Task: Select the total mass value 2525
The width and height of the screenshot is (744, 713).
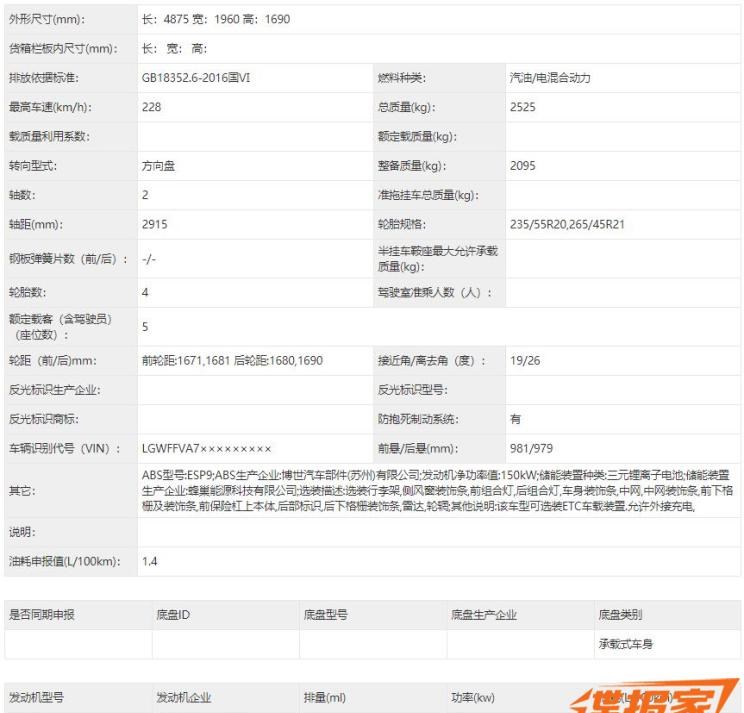Action: 523,107
